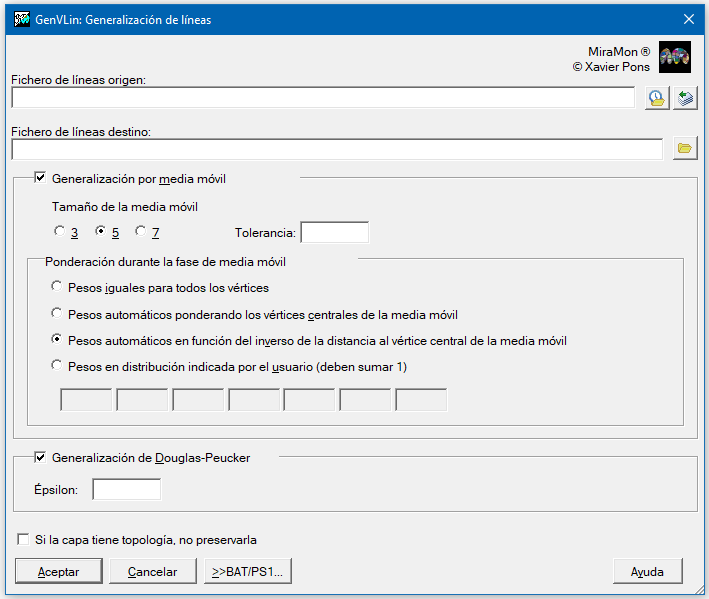This screenshot has height=599, width=709.
Task: Select 'Pesos iguales para todos los vértices'
Action: point(57,287)
